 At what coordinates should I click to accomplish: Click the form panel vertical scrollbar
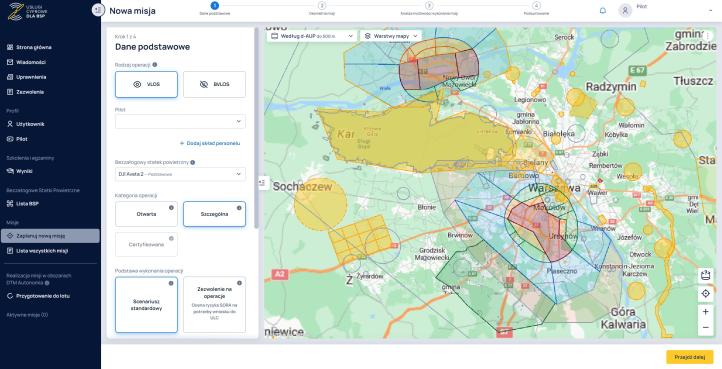256,129
